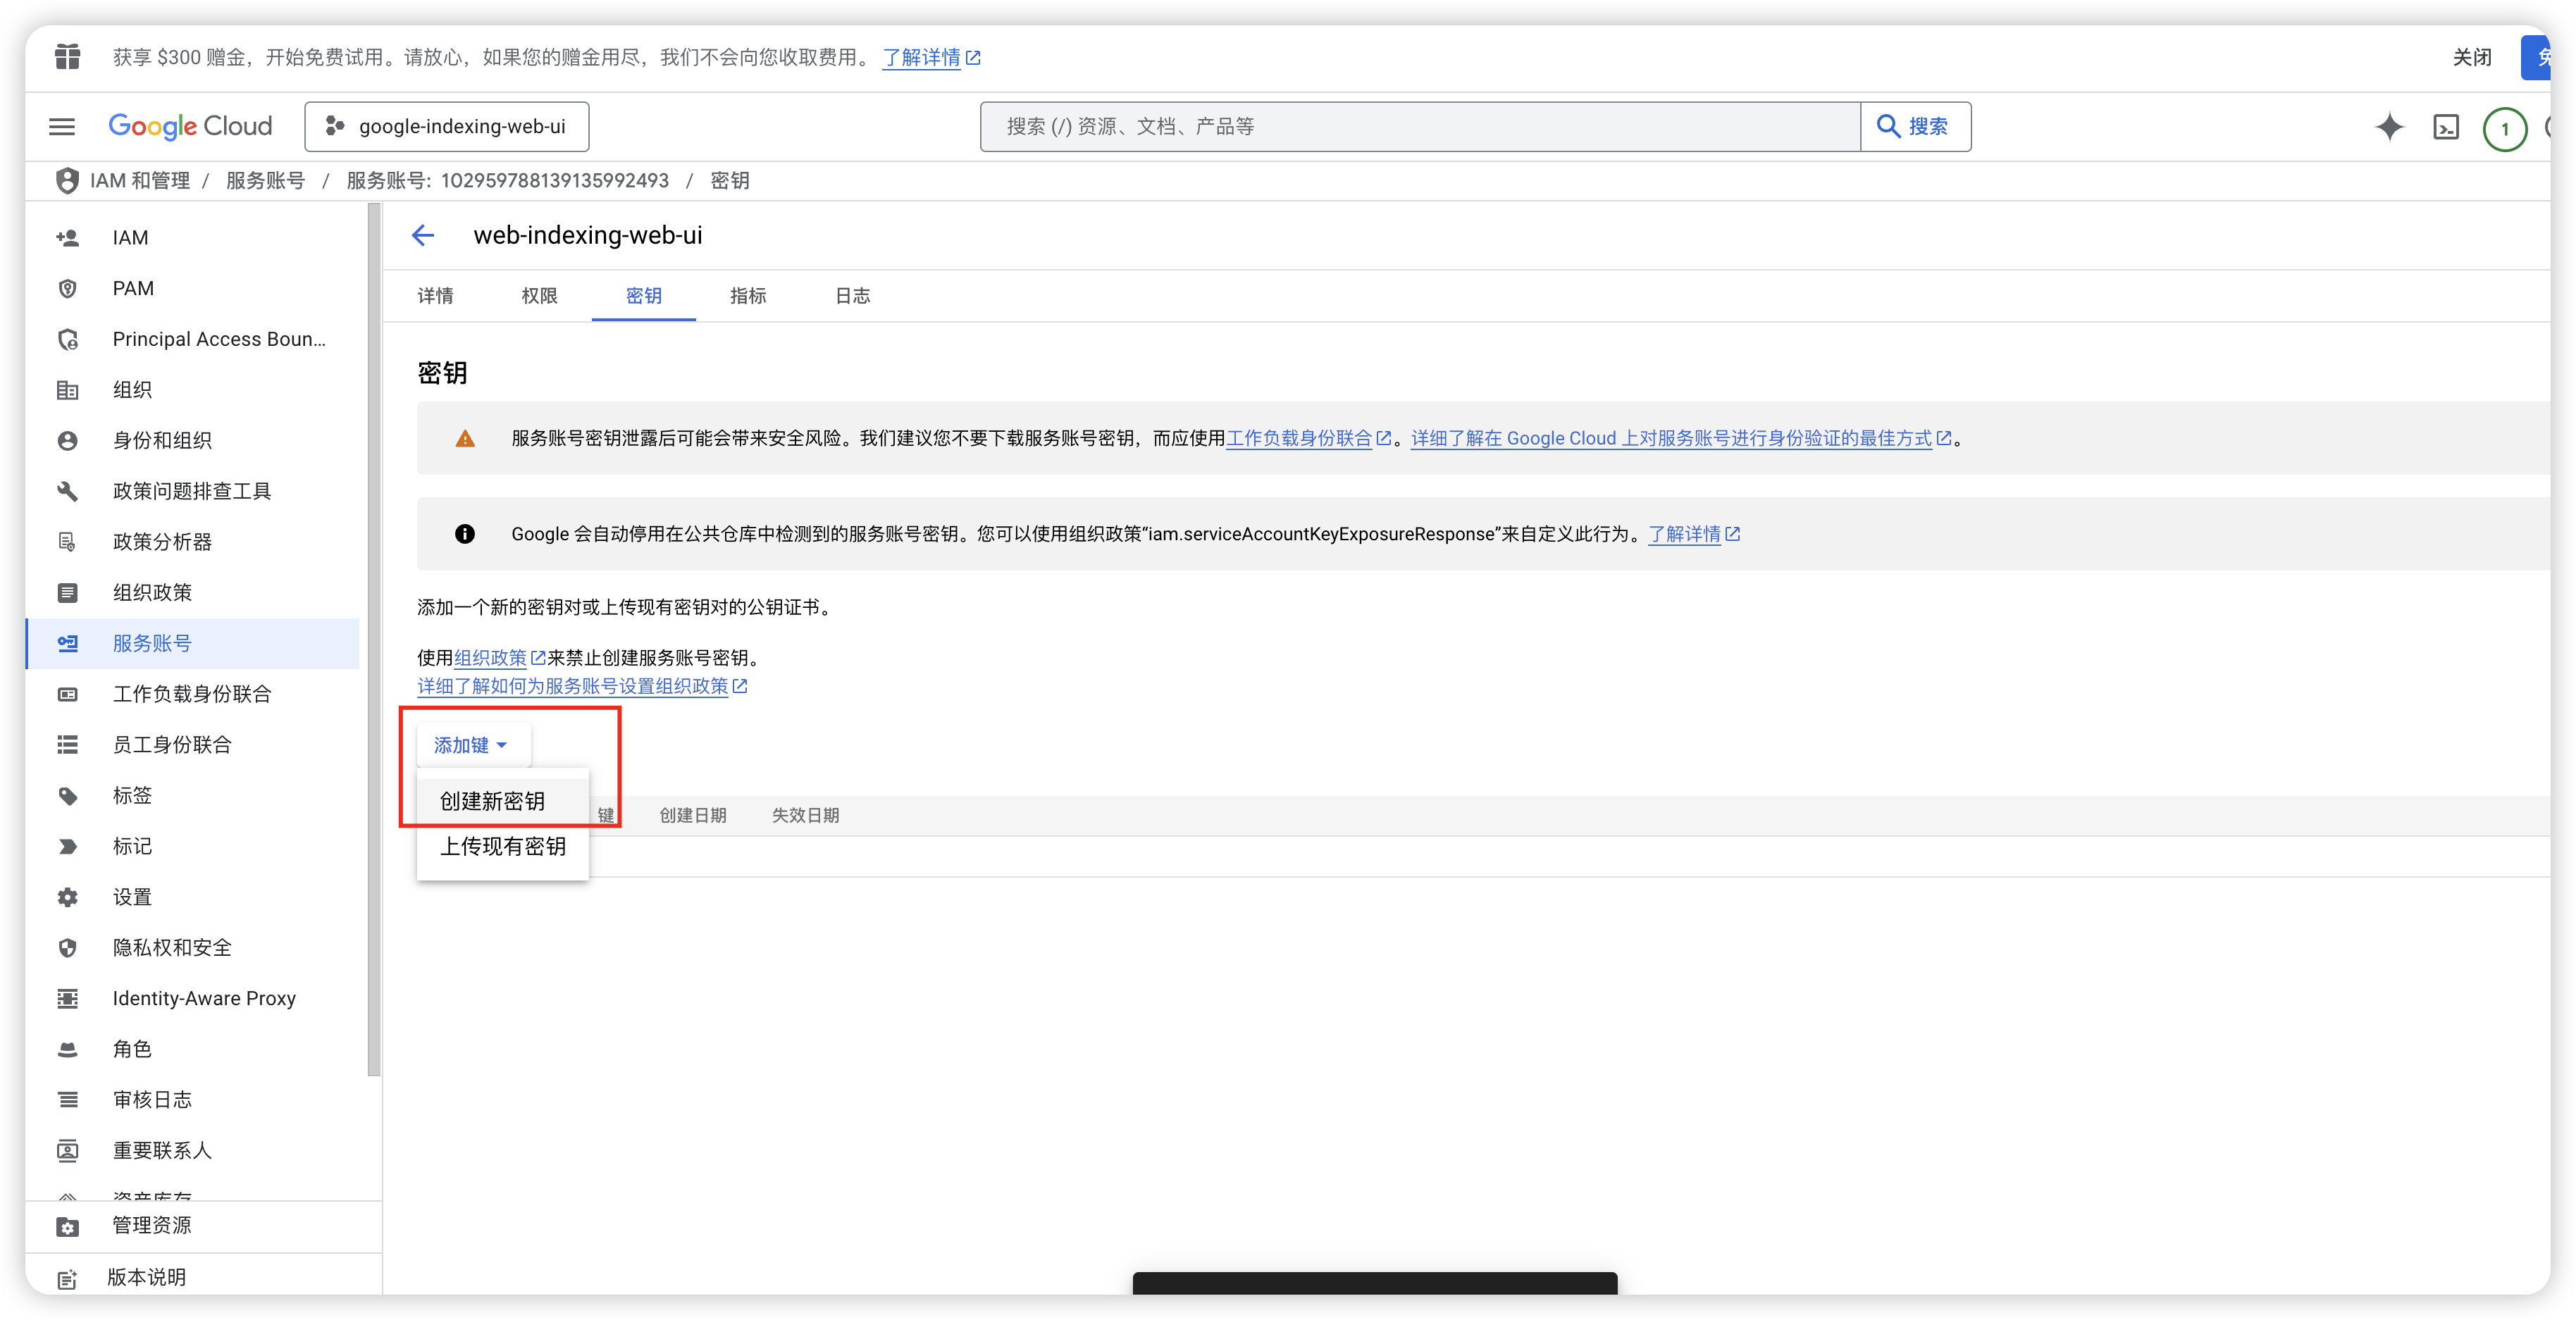The image size is (2576, 1320).
Task: Open 标签 tag item in sidebar
Action: pyautogui.click(x=192, y=795)
